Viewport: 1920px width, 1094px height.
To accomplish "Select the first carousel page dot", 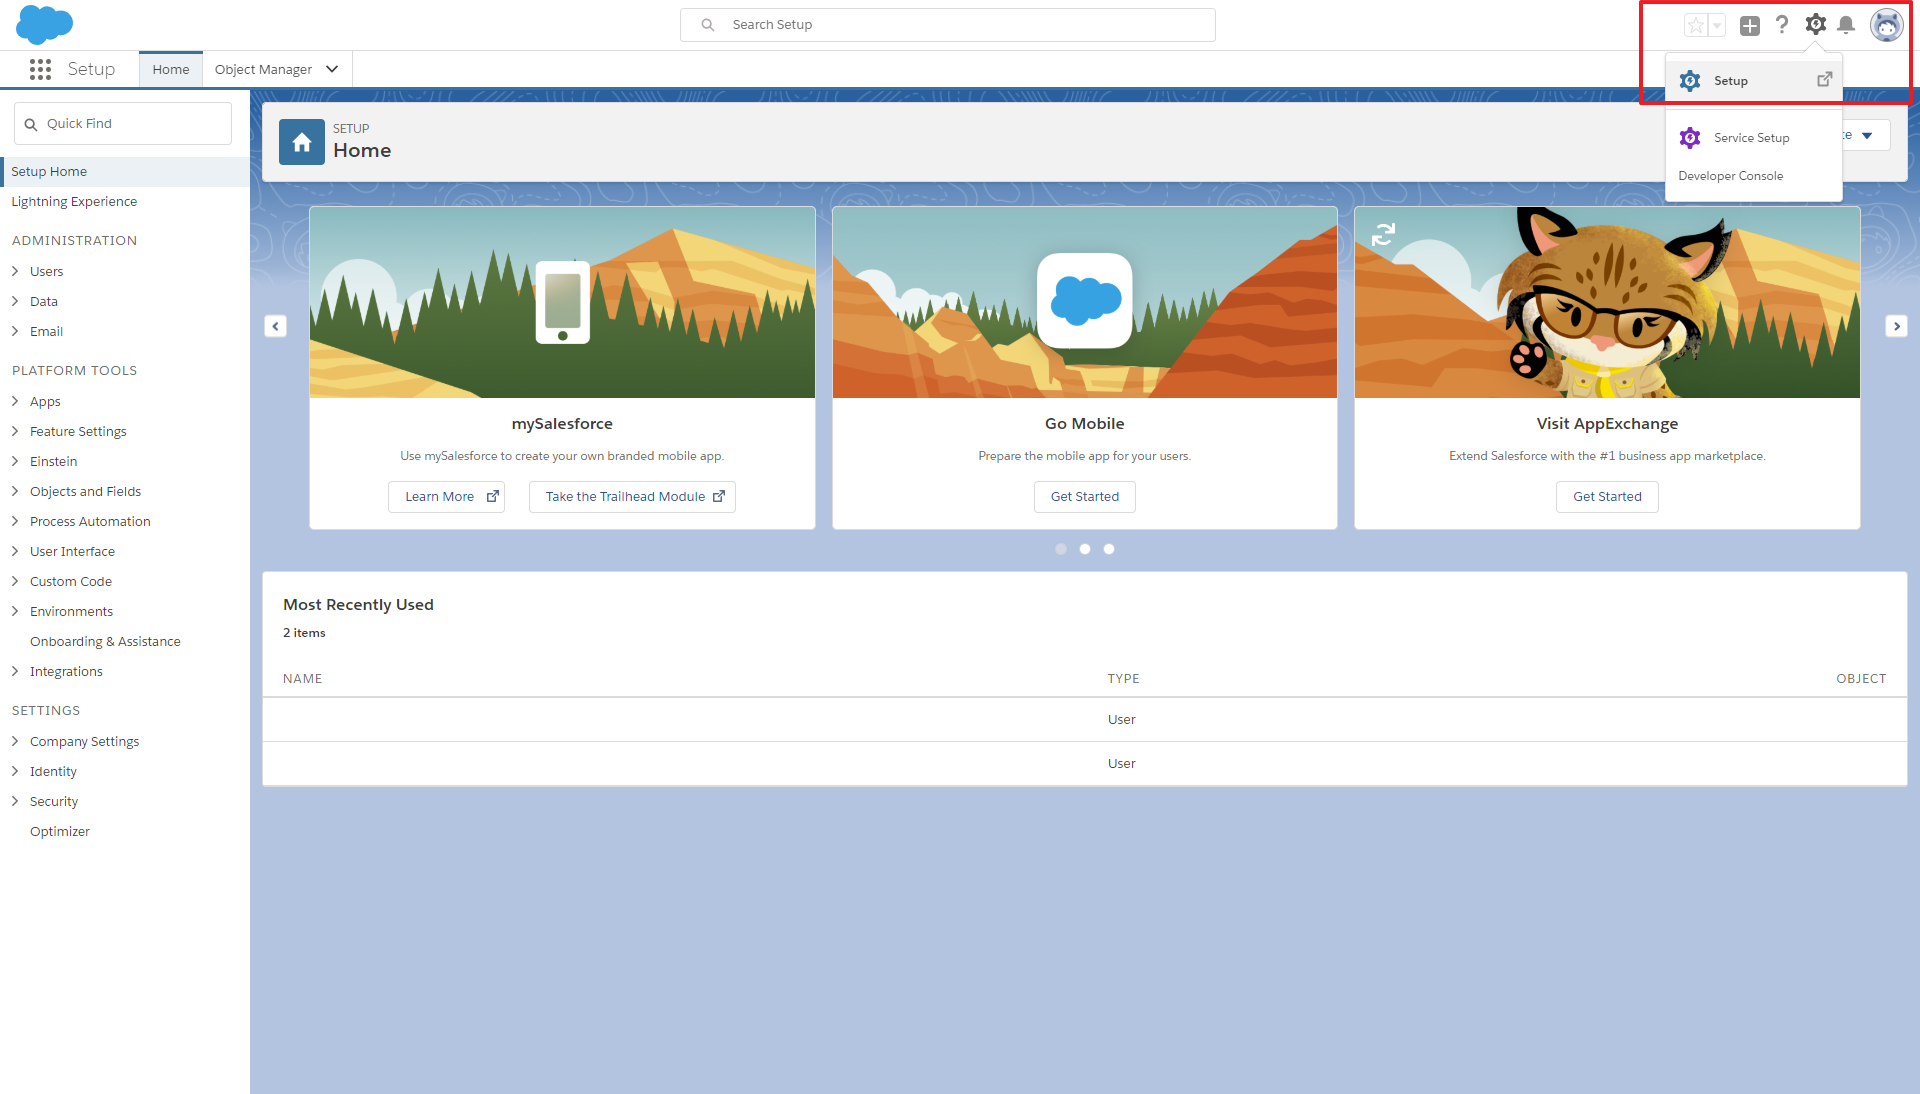I will [x=1061, y=549].
